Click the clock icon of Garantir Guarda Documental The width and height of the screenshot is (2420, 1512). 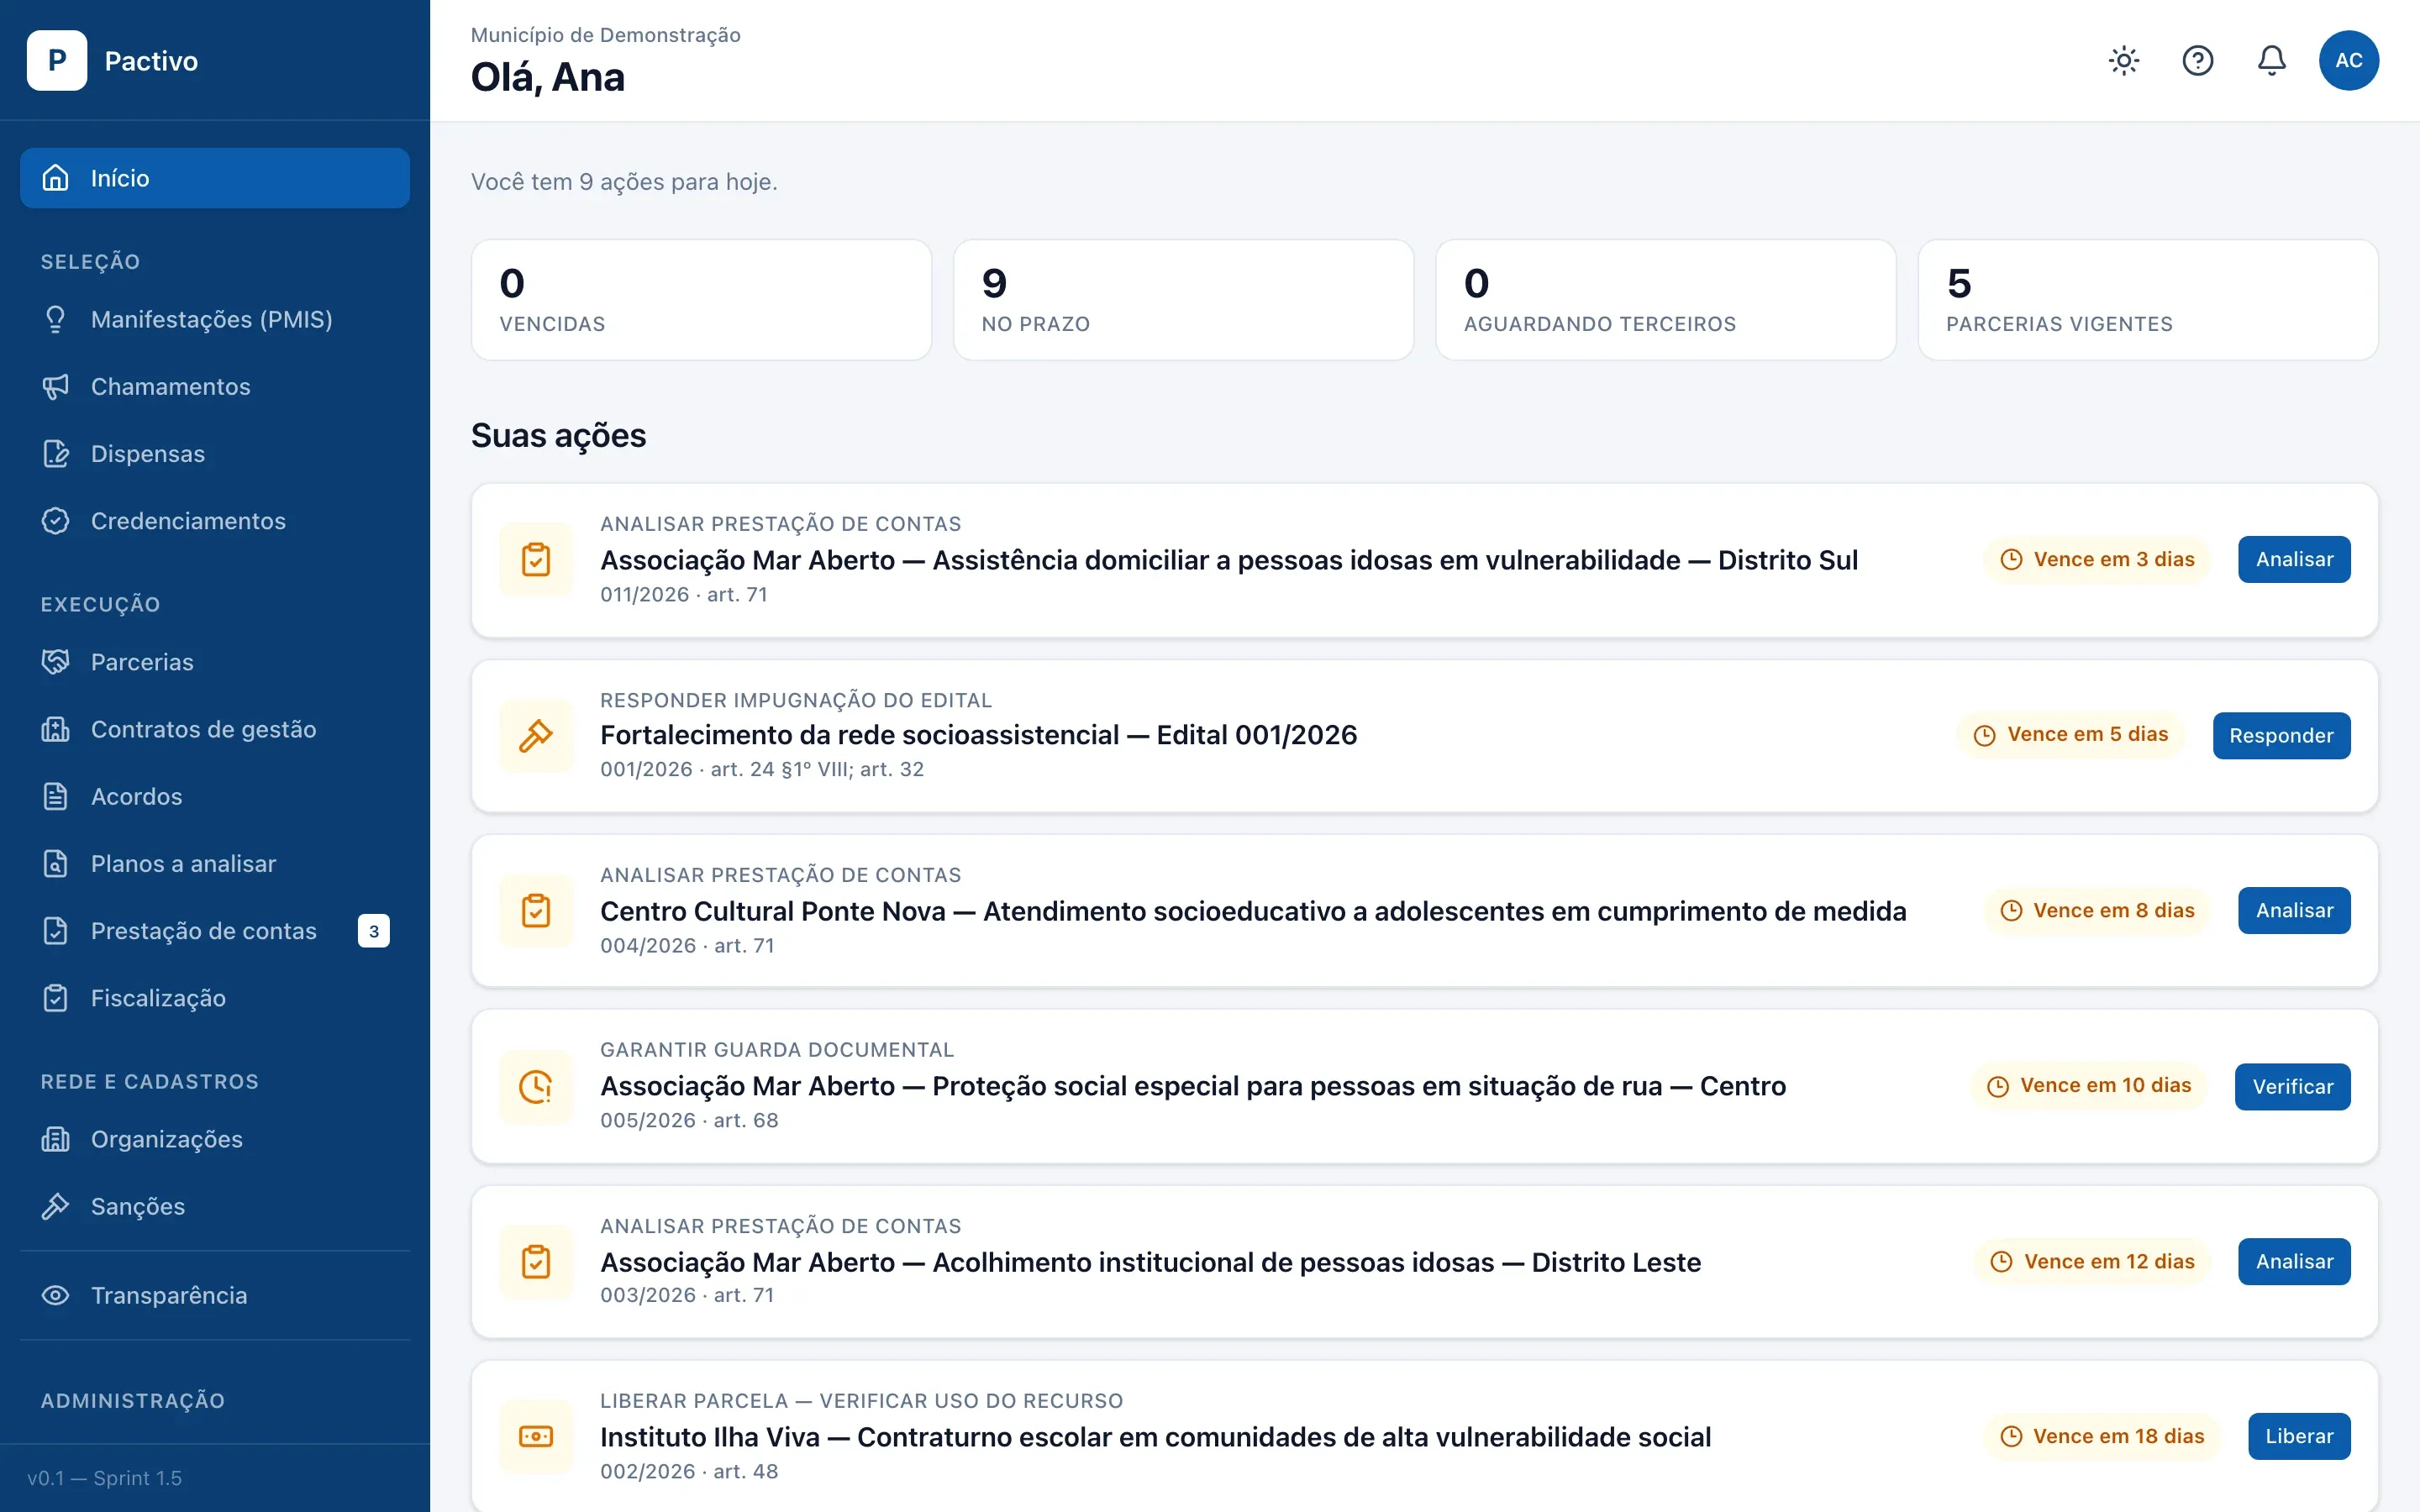coord(536,1087)
